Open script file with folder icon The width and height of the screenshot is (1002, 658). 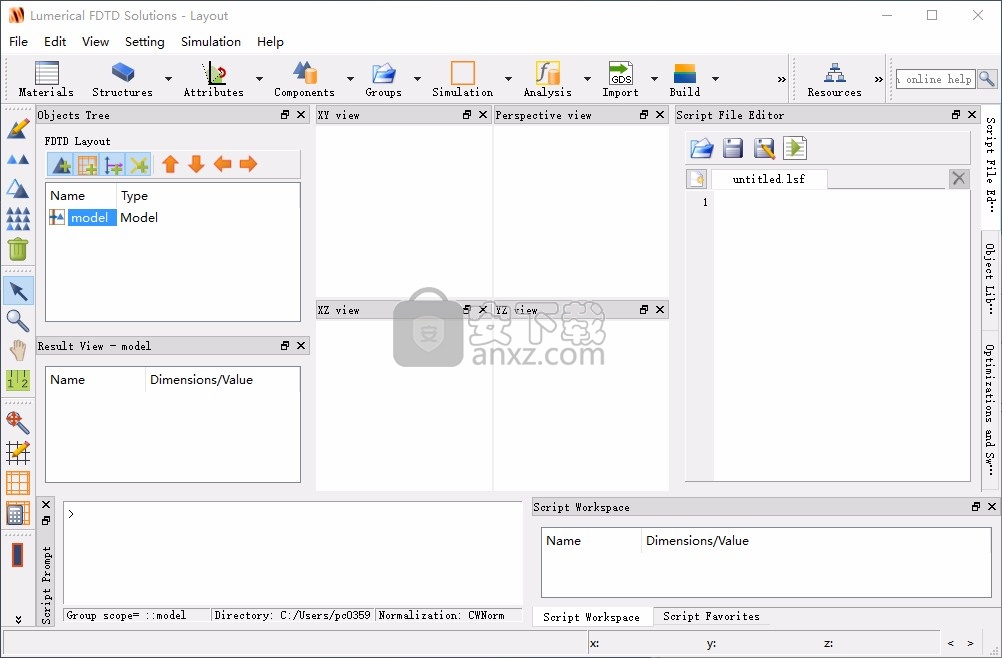[x=702, y=148]
